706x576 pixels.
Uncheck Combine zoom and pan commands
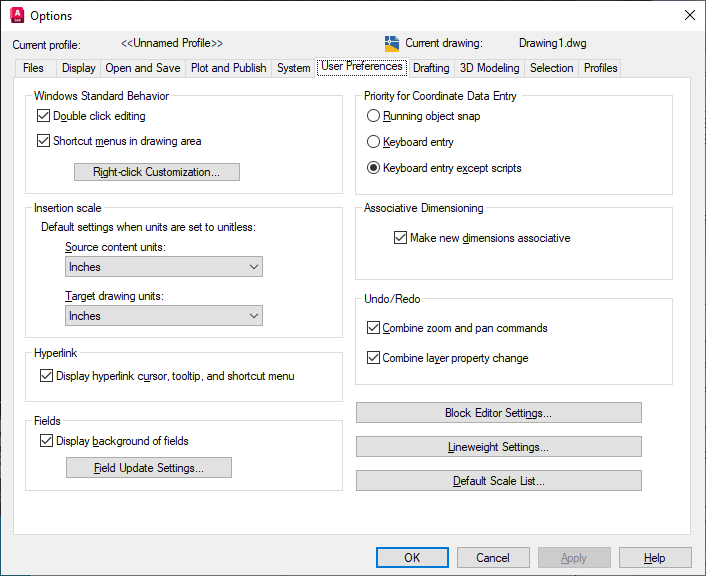click(373, 327)
